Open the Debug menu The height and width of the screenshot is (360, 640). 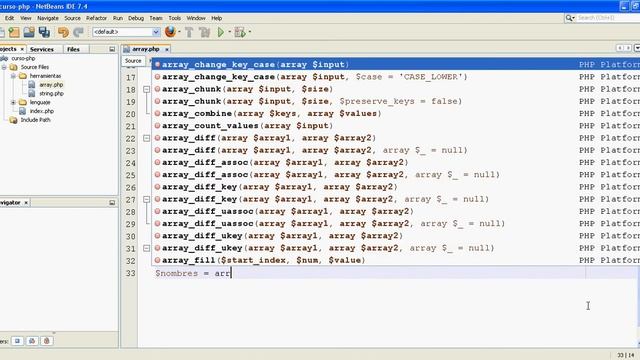(x=136, y=18)
